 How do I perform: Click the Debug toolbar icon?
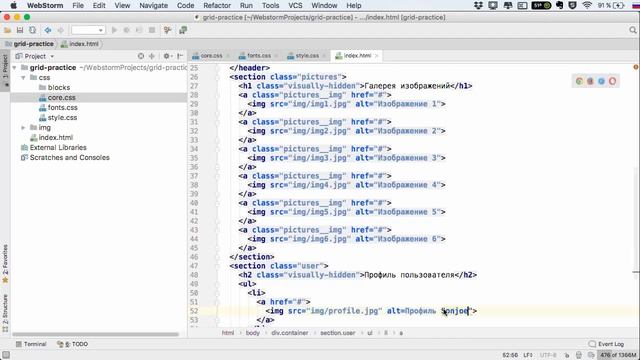point(127,30)
